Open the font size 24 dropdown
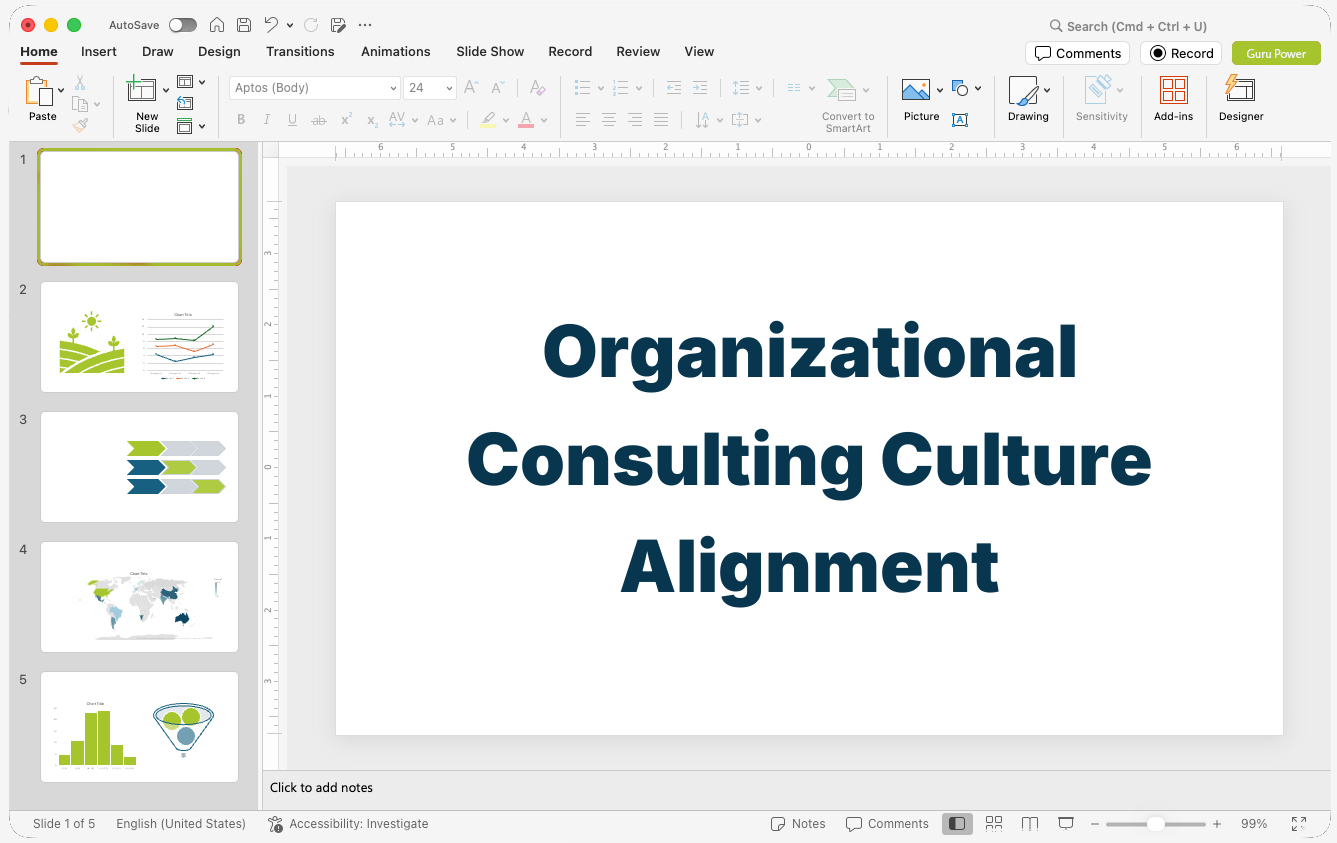Screen dimensions: 1337x843 pyautogui.click(x=449, y=88)
